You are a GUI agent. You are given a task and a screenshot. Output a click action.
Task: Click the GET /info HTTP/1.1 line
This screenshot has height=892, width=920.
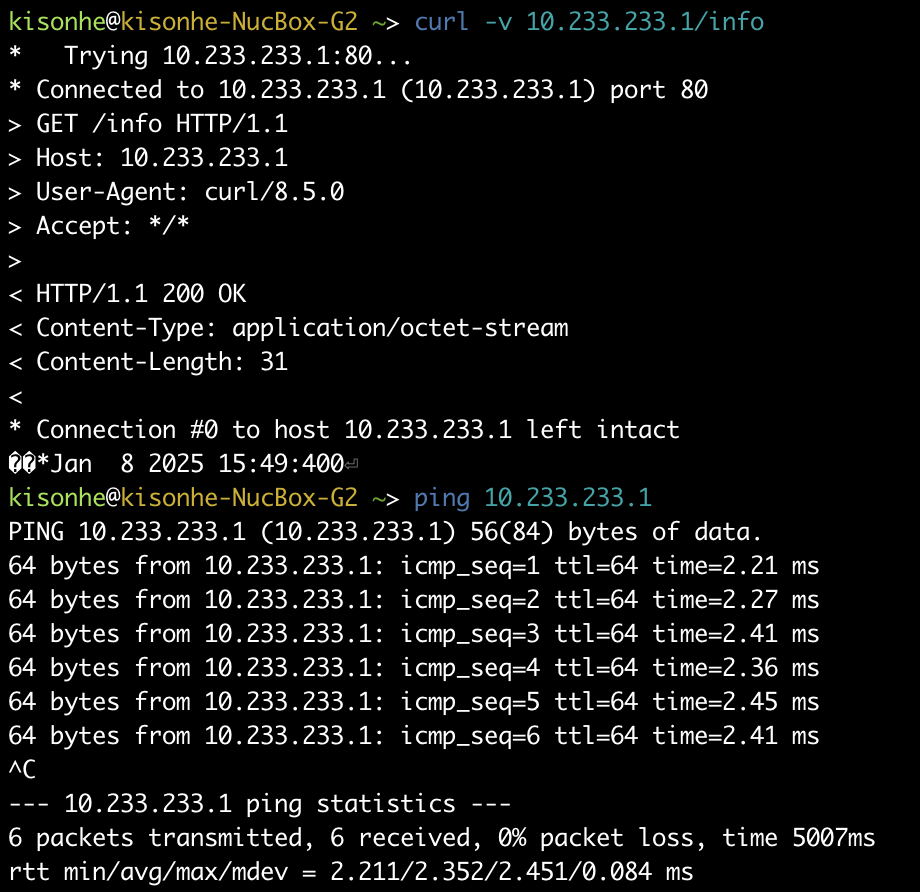coord(148,124)
